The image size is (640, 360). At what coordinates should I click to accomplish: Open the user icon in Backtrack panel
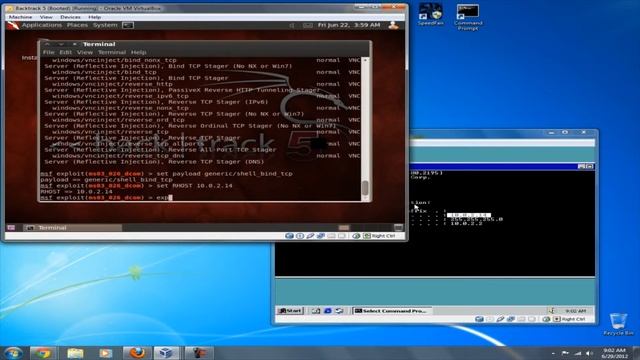pos(393,25)
